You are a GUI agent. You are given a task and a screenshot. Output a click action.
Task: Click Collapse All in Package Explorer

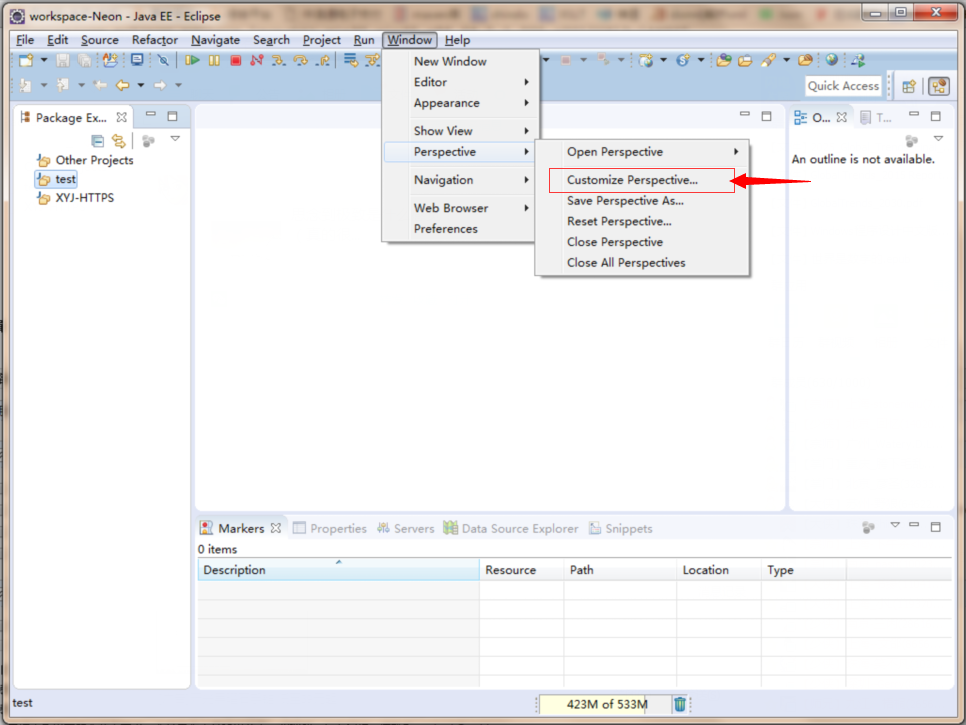[x=97, y=141]
